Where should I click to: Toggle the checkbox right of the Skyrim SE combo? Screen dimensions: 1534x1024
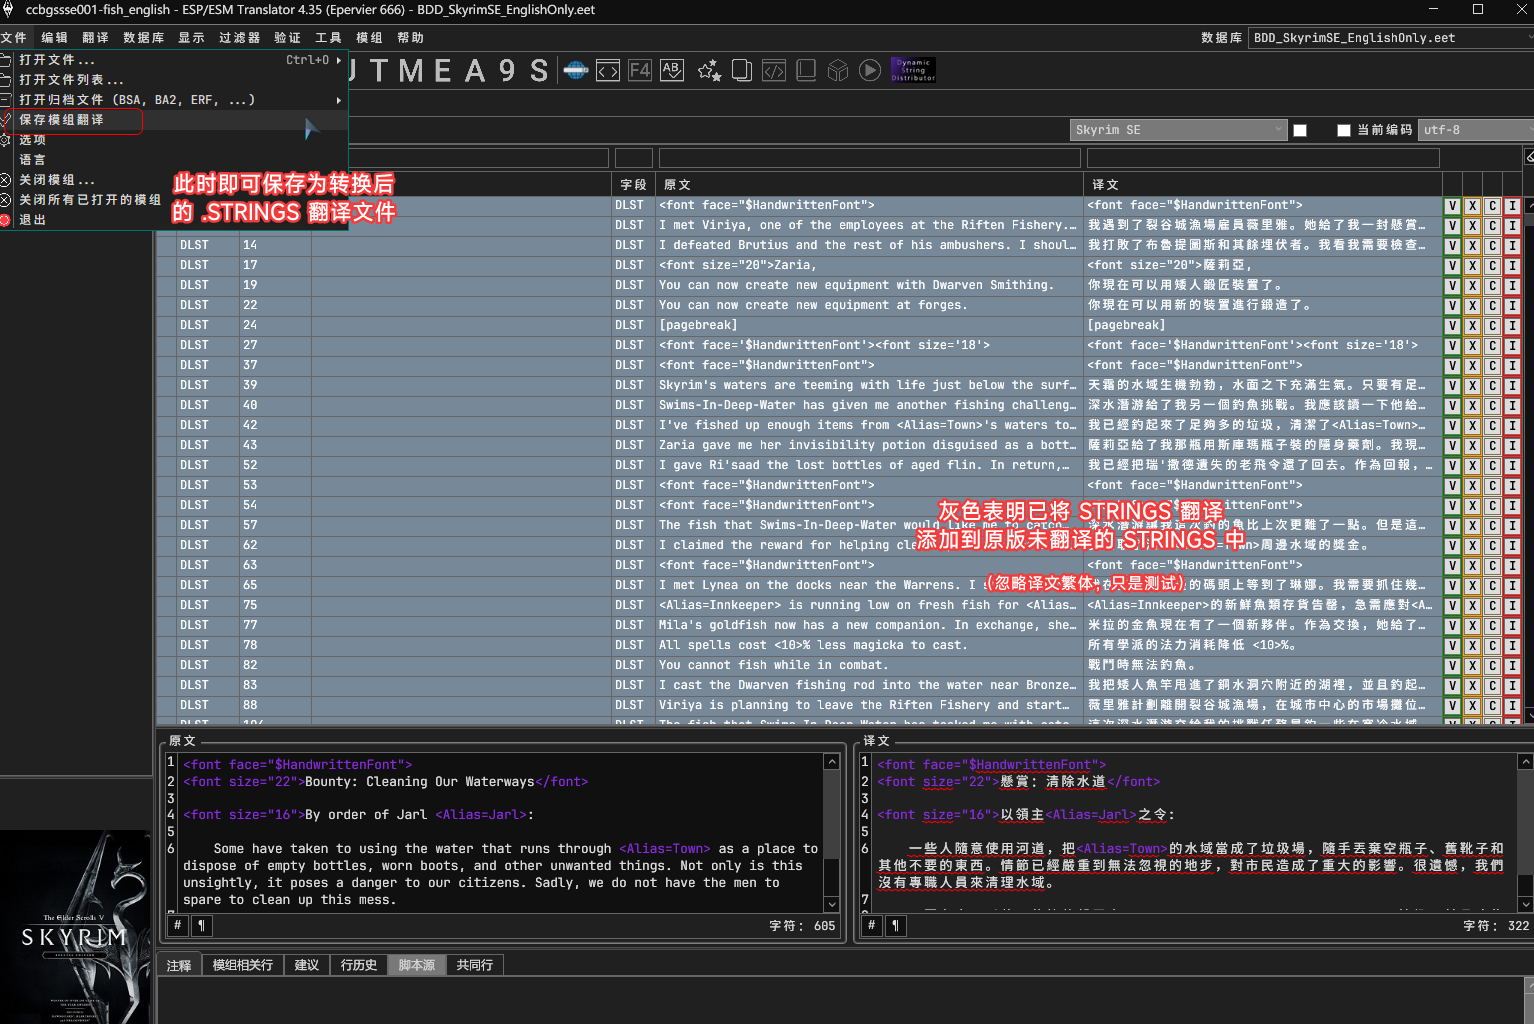coord(1300,130)
